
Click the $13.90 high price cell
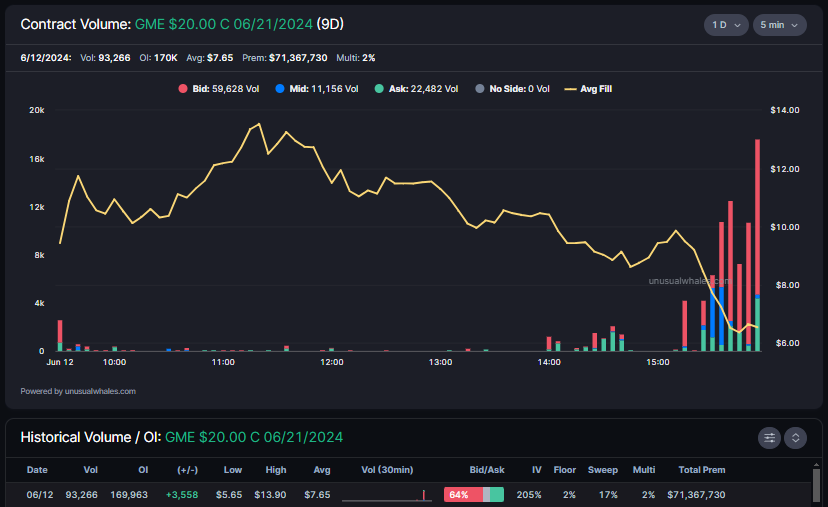(270, 495)
